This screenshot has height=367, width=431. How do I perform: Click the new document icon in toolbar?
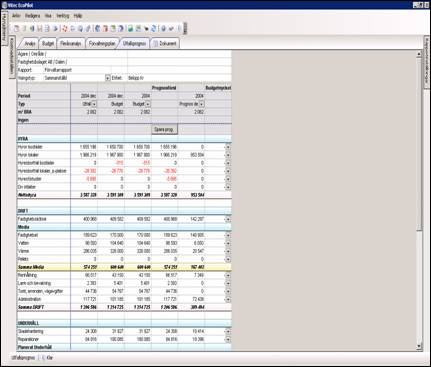click(x=16, y=29)
